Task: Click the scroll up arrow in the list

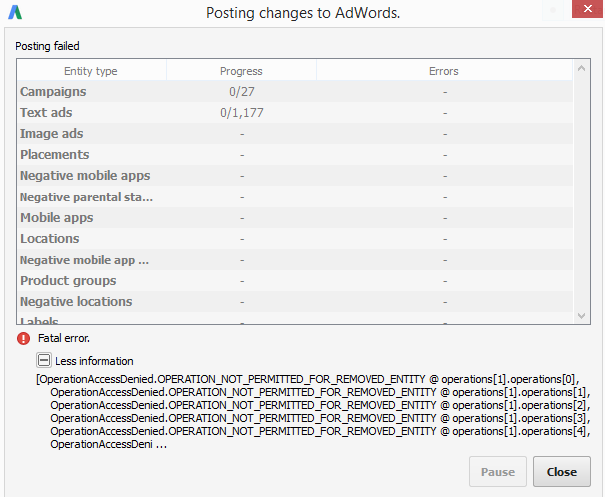Action: click(x=581, y=69)
